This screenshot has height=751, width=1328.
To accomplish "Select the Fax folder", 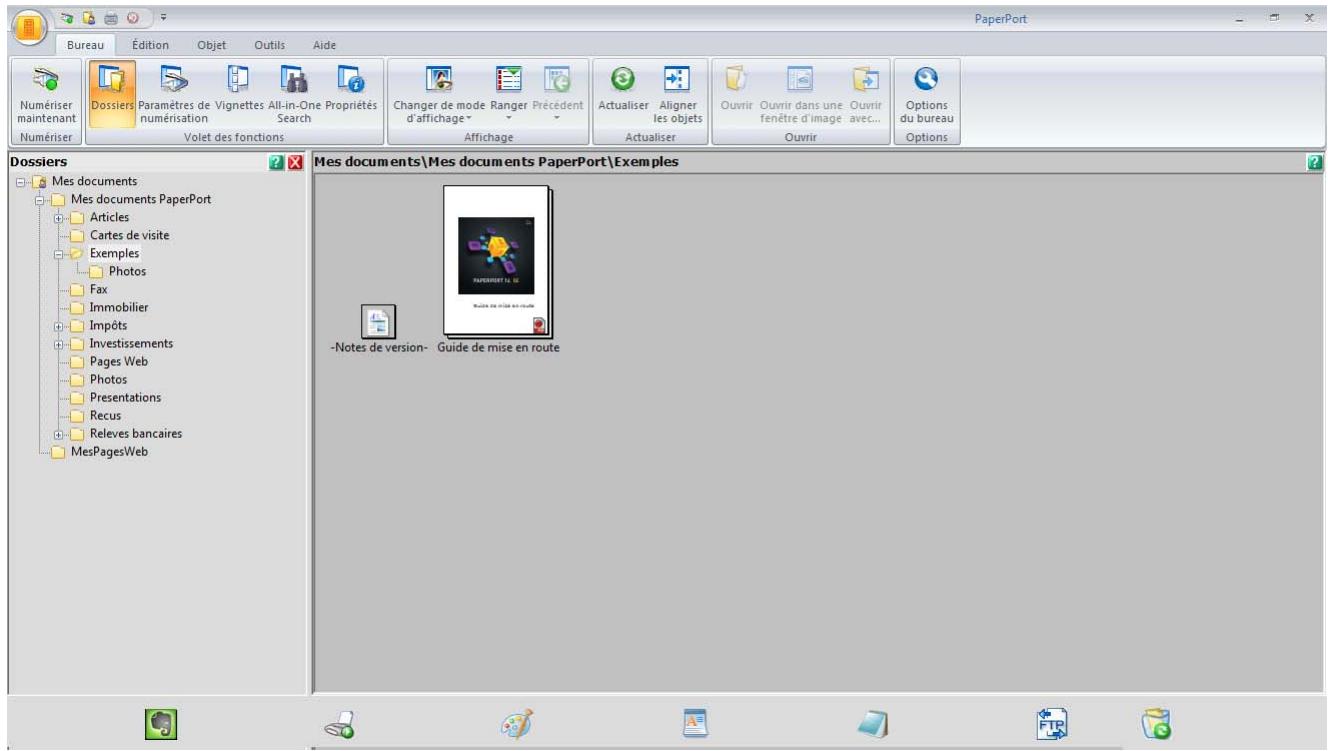I will pyautogui.click(x=98, y=289).
